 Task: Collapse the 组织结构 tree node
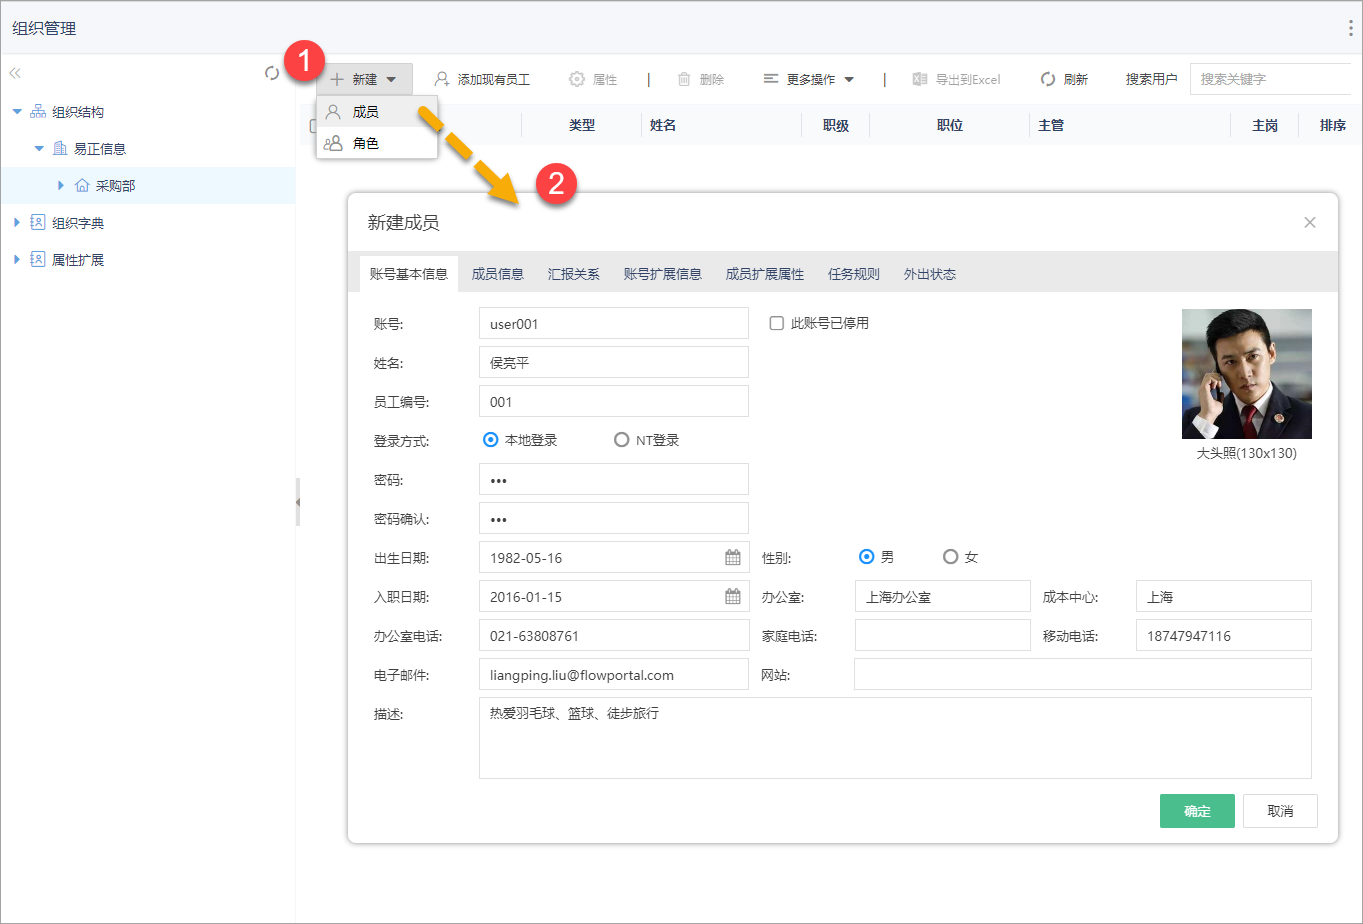pyautogui.click(x=17, y=112)
